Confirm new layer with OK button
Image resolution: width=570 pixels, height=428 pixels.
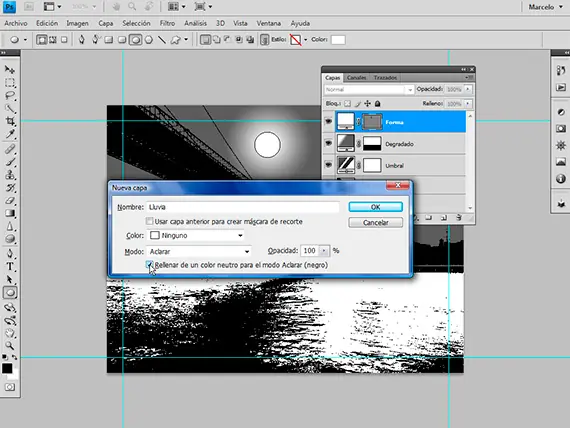[x=376, y=207]
